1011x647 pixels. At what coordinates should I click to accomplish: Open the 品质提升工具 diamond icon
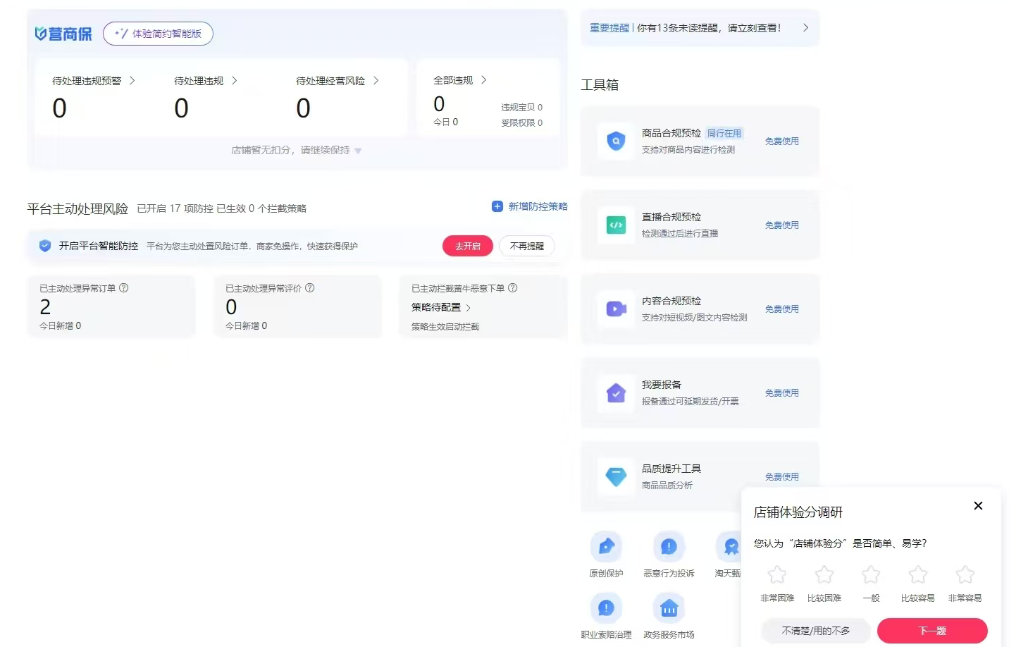click(616, 477)
